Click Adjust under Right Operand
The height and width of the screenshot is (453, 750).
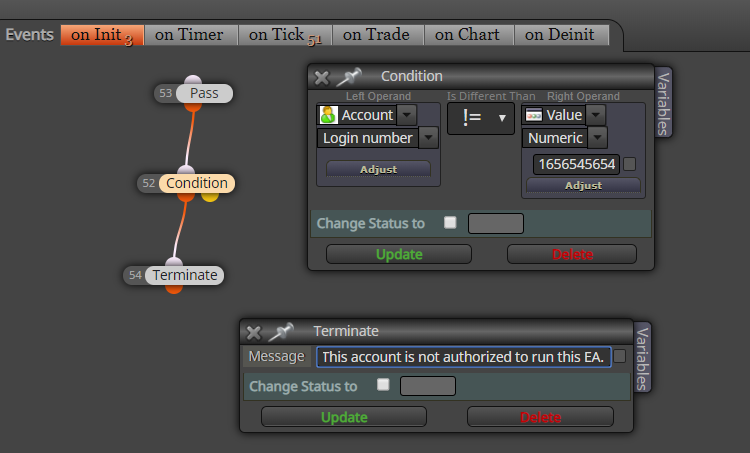click(583, 186)
